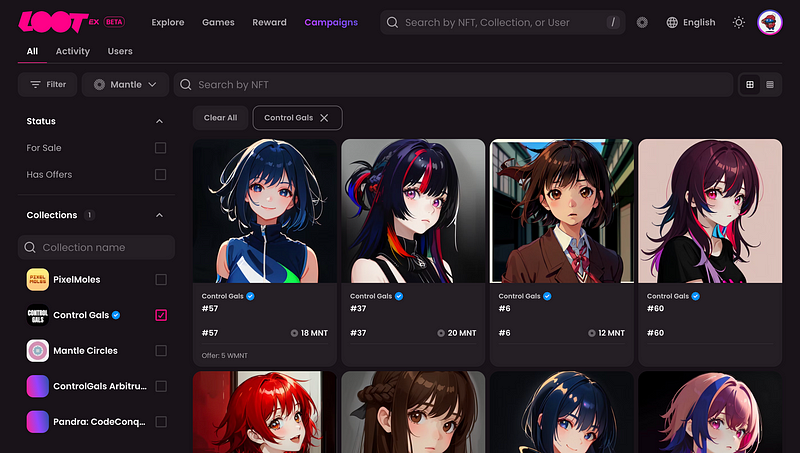The image size is (800, 453).
Task: Click verified badge on card #57
Action: pyautogui.click(x=250, y=296)
